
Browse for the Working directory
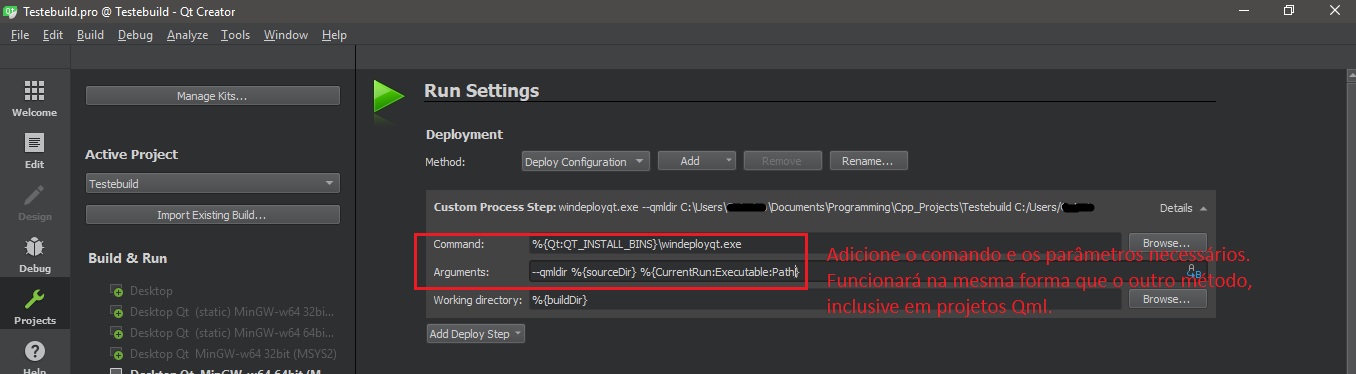coord(1167,299)
